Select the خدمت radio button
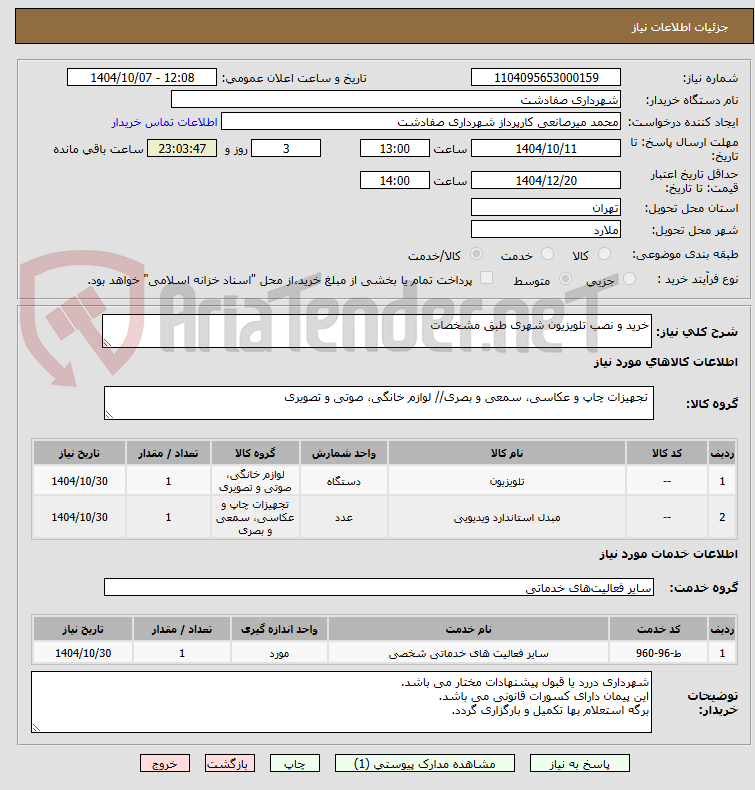755x790 pixels. (x=547, y=254)
